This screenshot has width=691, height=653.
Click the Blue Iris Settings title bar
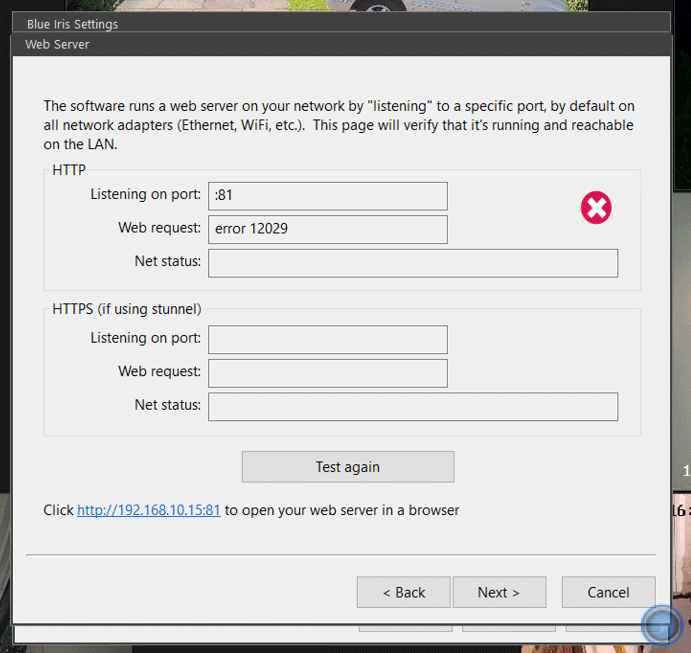point(342,24)
